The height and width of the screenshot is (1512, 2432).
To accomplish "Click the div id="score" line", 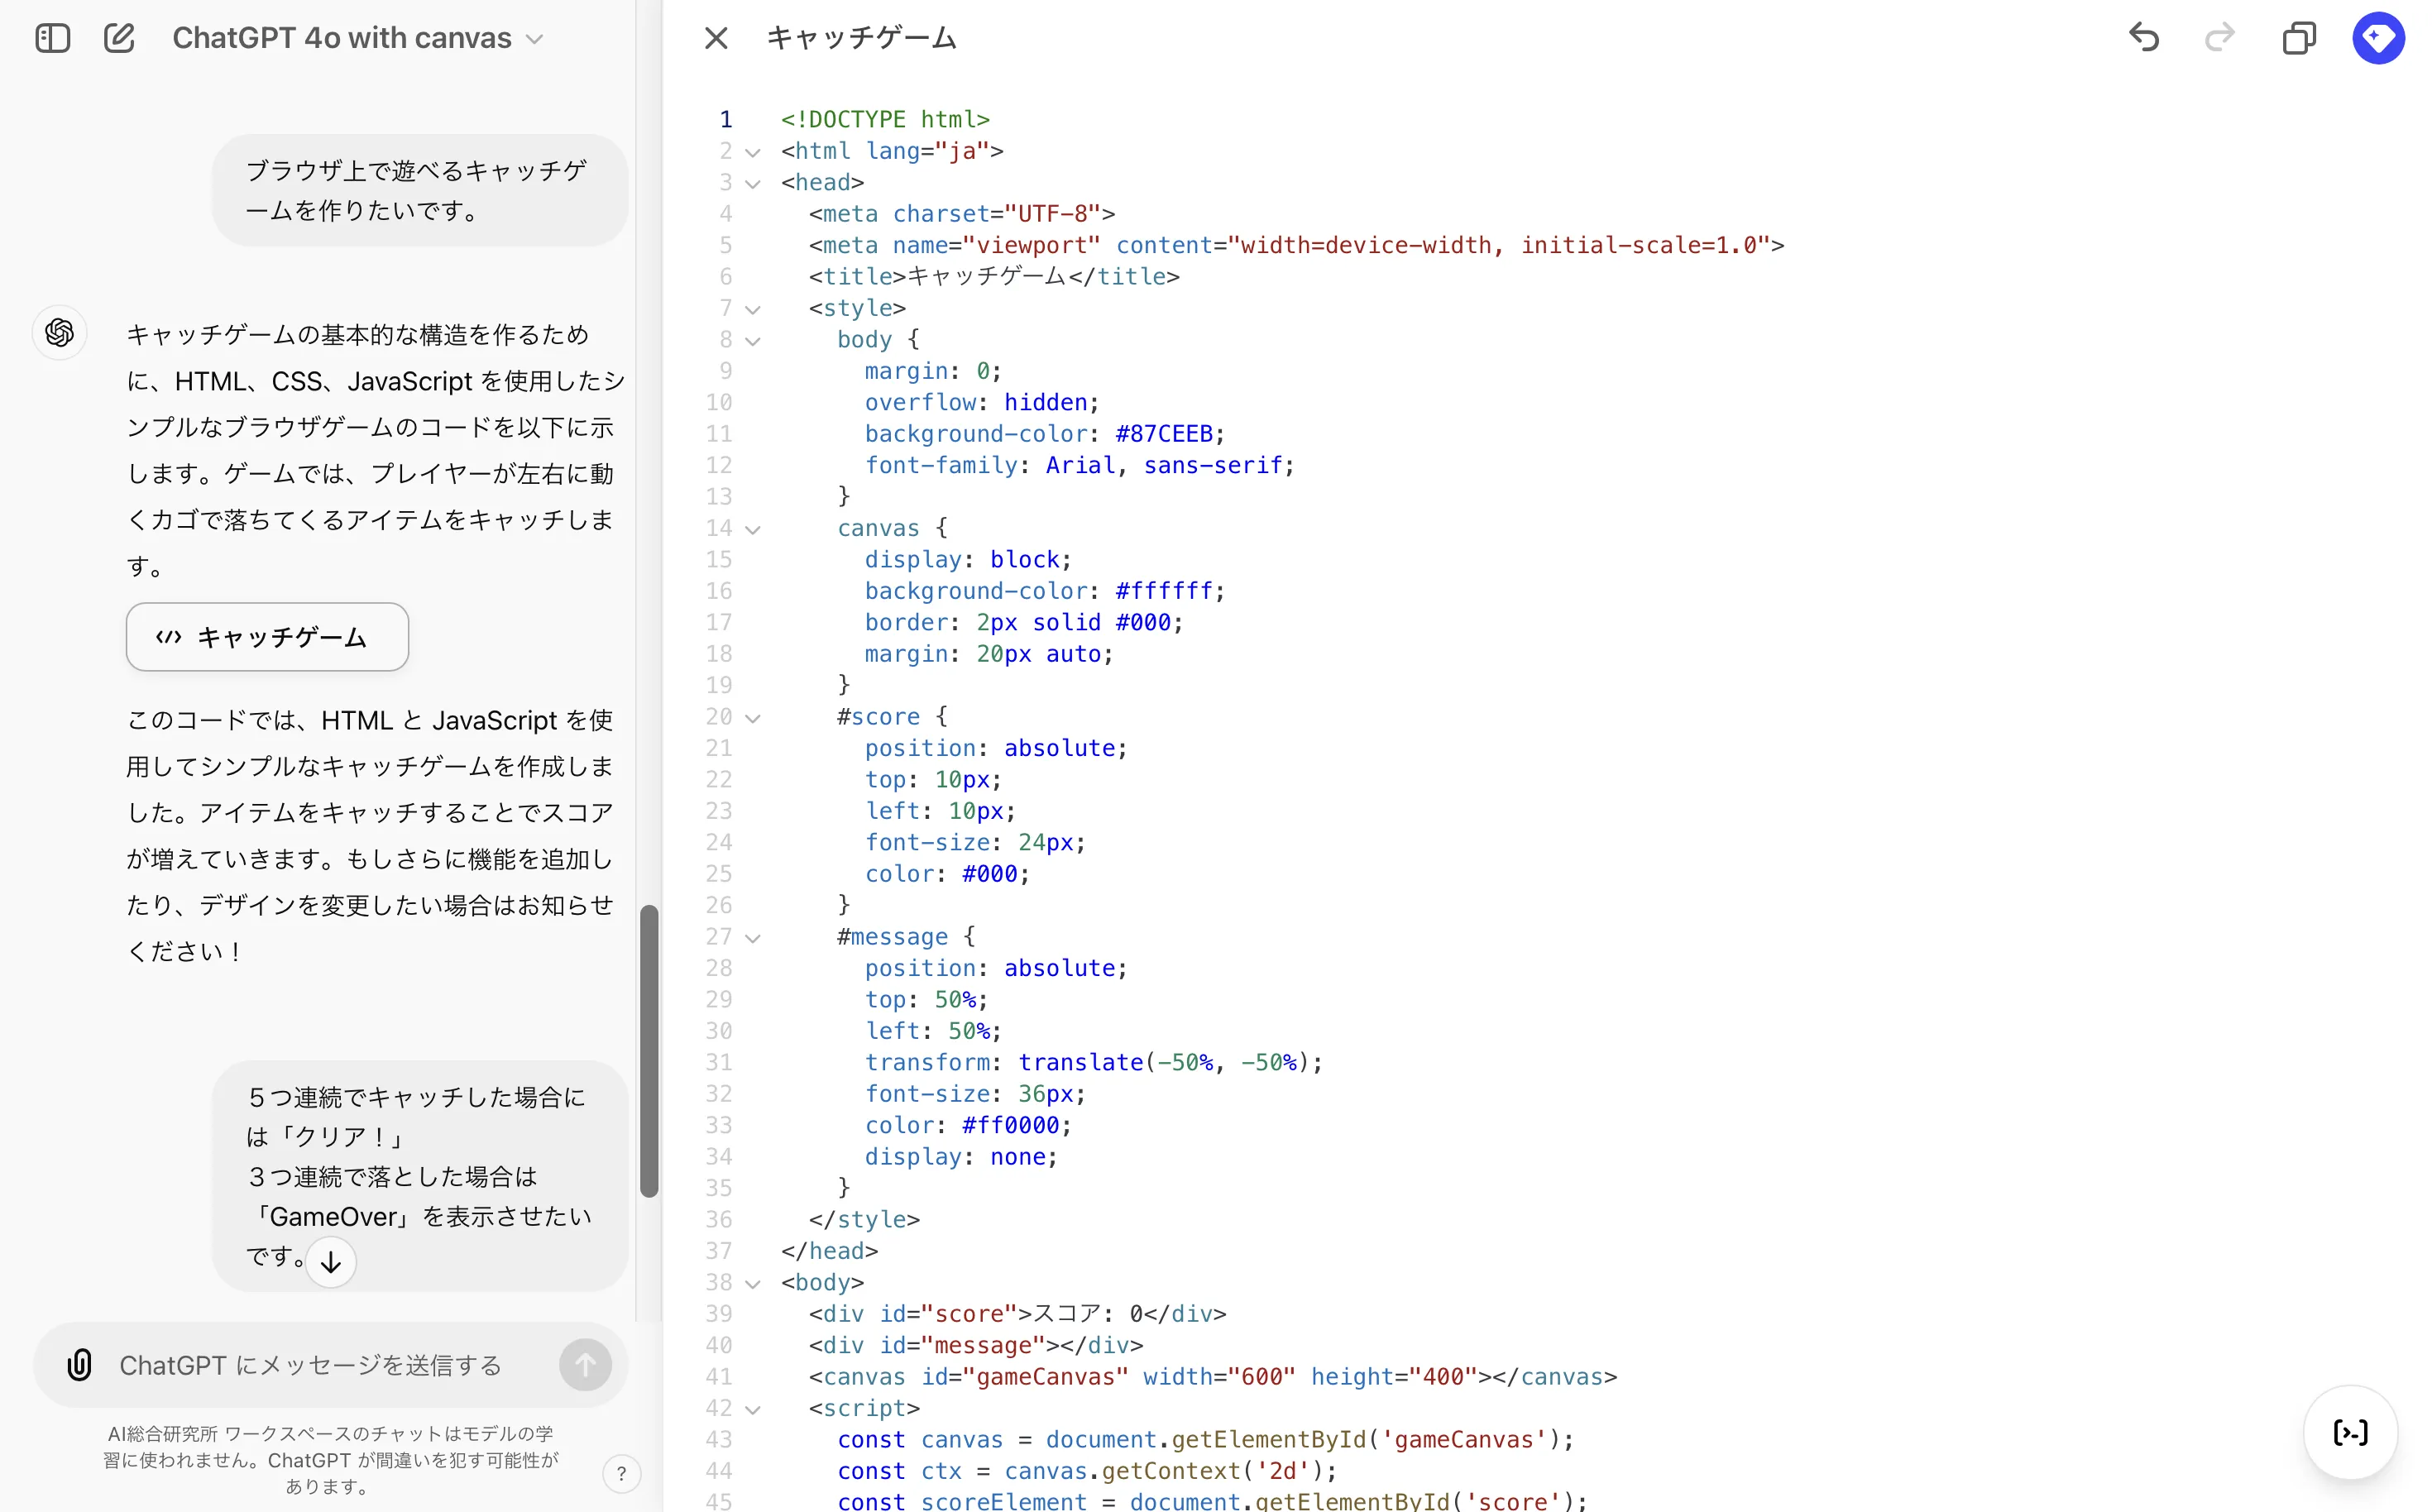I will click(x=1017, y=1313).
